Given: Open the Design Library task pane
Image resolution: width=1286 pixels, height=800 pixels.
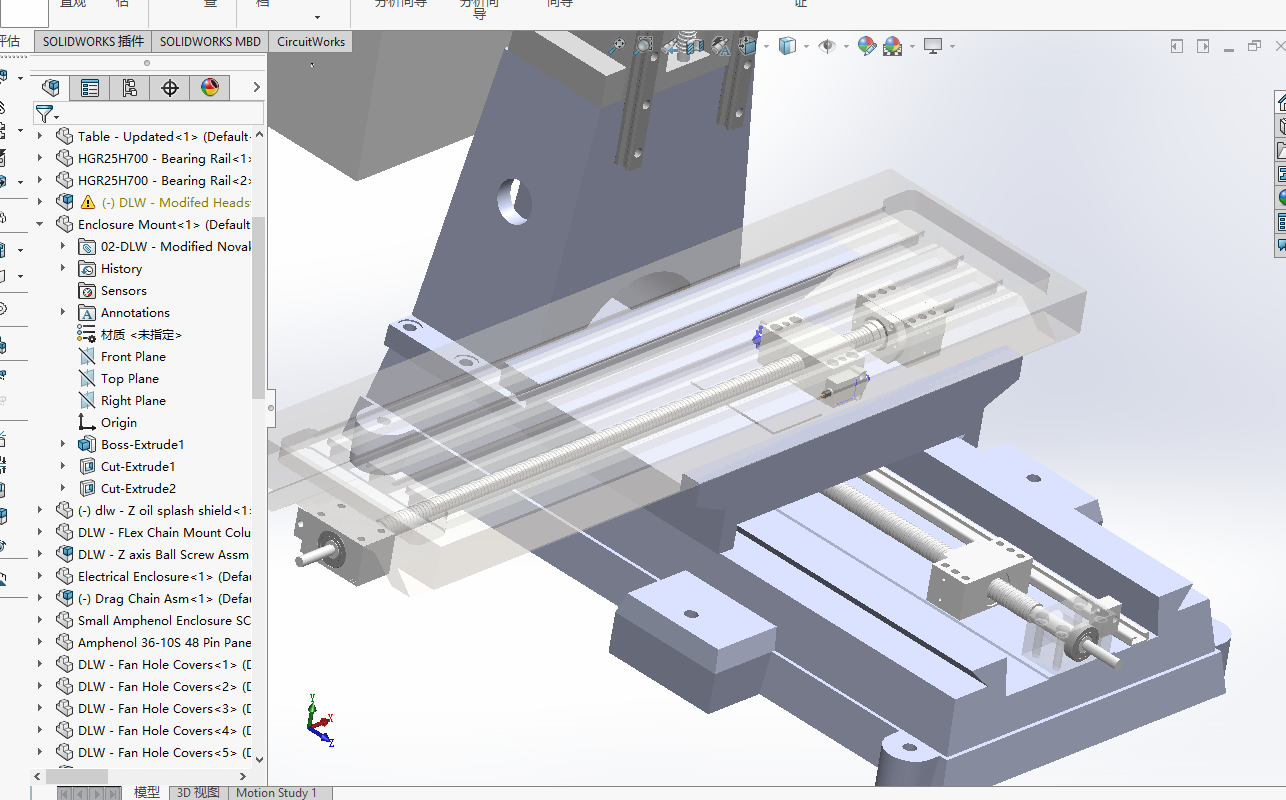Looking at the screenshot, I should point(1280,126).
